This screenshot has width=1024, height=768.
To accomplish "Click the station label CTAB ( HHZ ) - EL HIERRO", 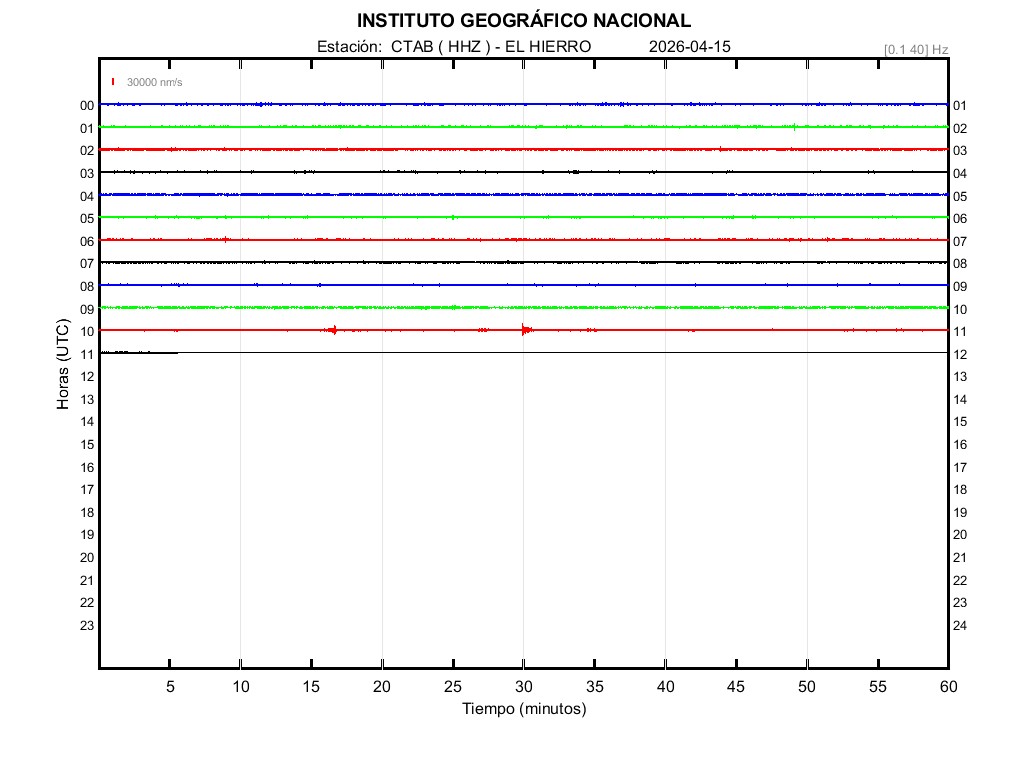I will [453, 47].
